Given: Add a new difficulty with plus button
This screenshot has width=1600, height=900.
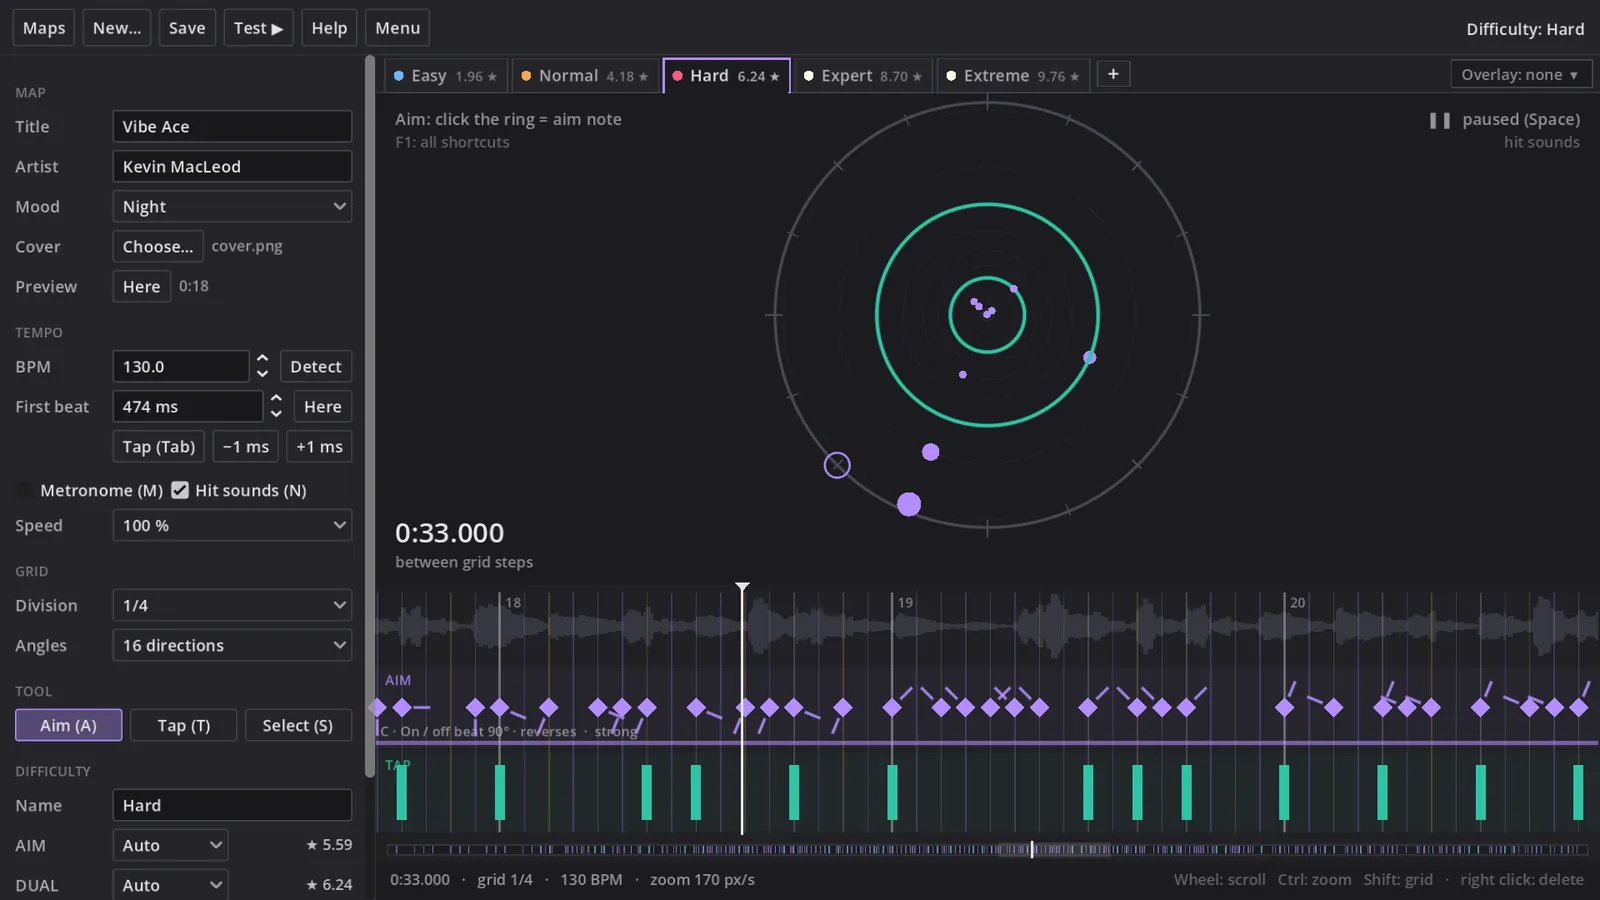Looking at the screenshot, I should (1113, 74).
